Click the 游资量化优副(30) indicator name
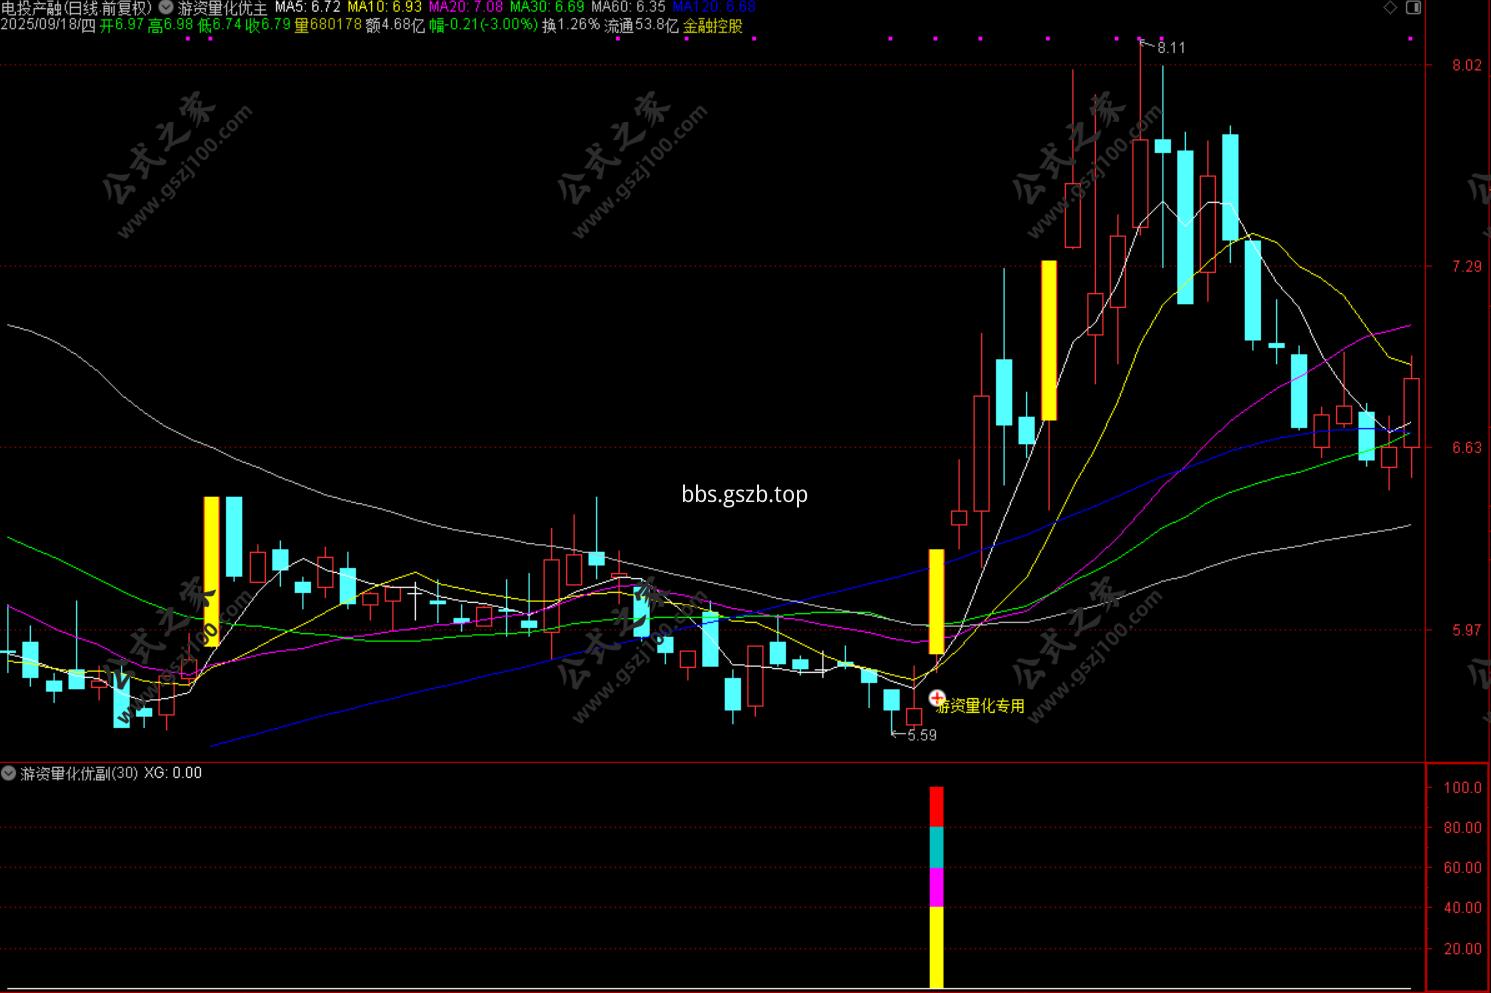The width and height of the screenshot is (1491, 993). tap(79, 773)
